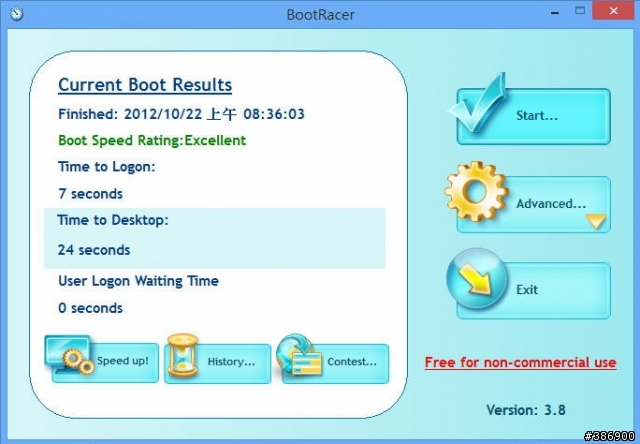Click the Speed up! button text
Screen dimensions: 640x444
[x=122, y=361]
